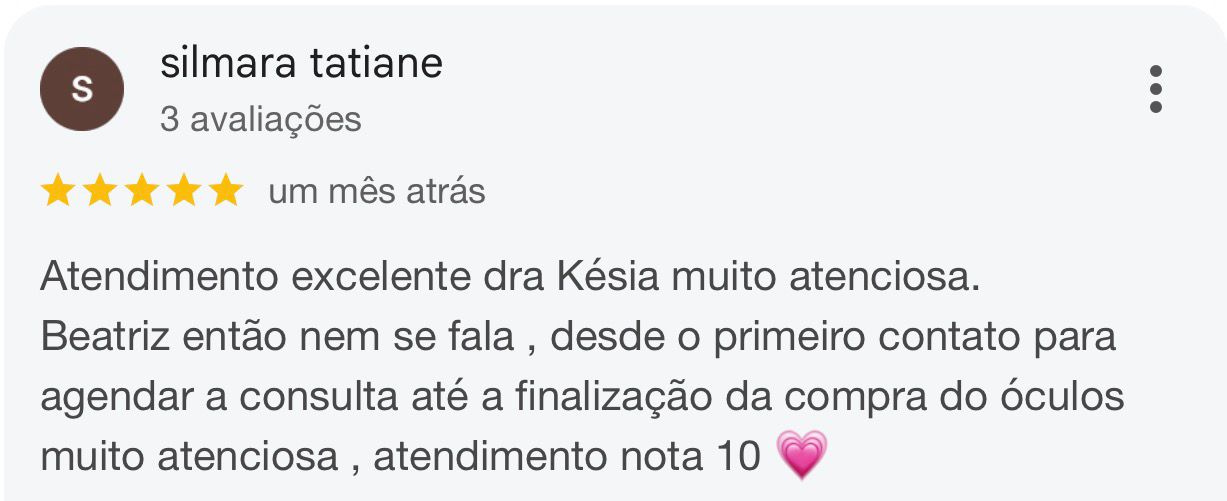Click the name "Késia" in the review
The height and width of the screenshot is (501, 1227).
[x=607, y=277]
